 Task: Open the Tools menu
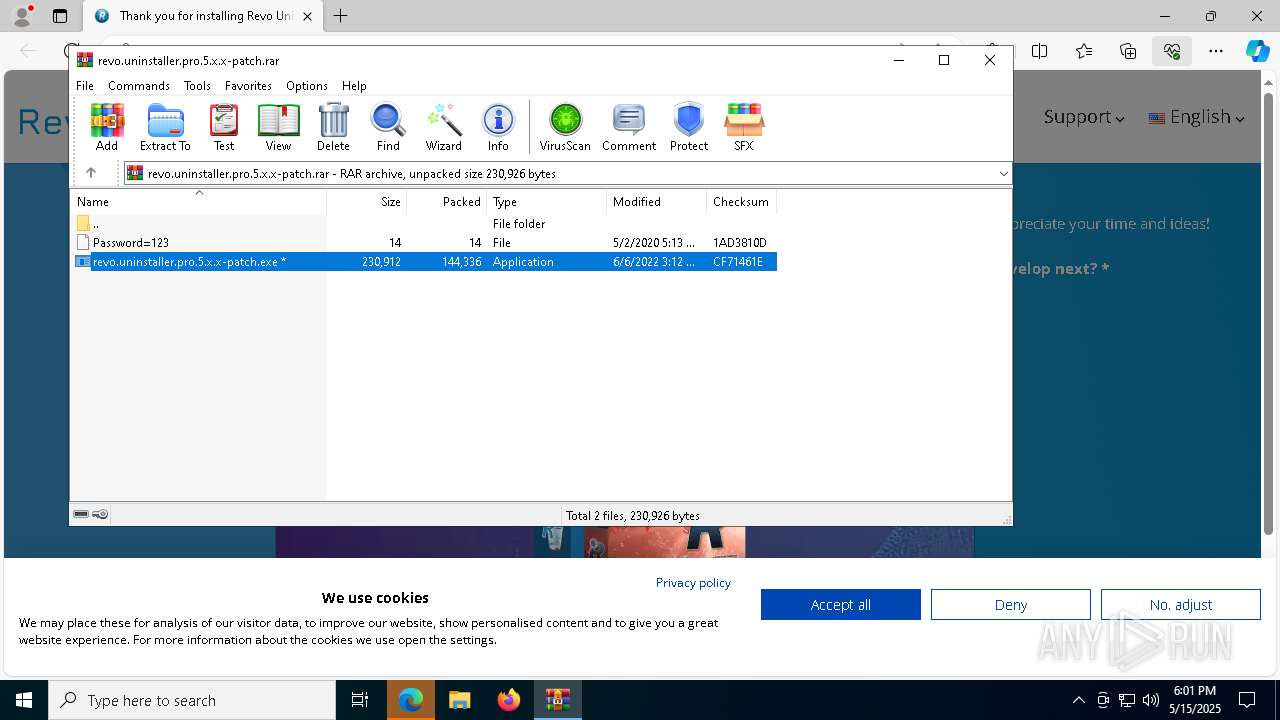(x=197, y=86)
